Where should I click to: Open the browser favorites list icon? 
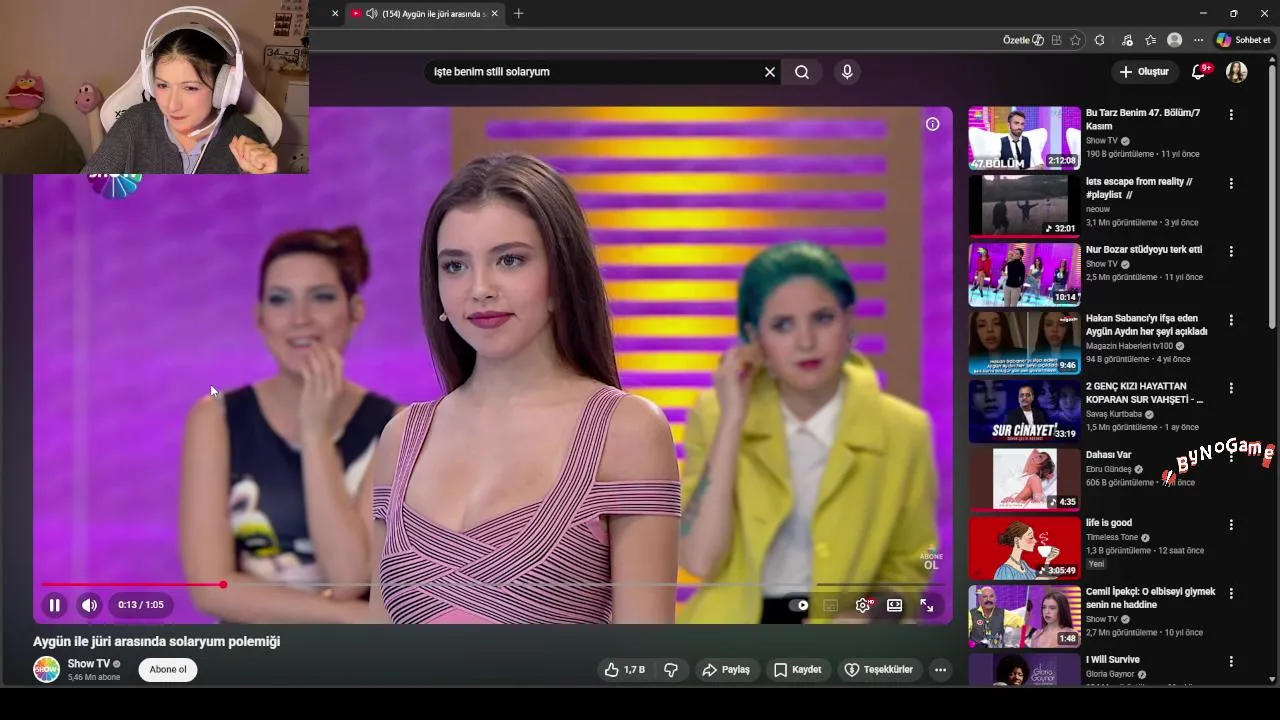tap(1151, 40)
